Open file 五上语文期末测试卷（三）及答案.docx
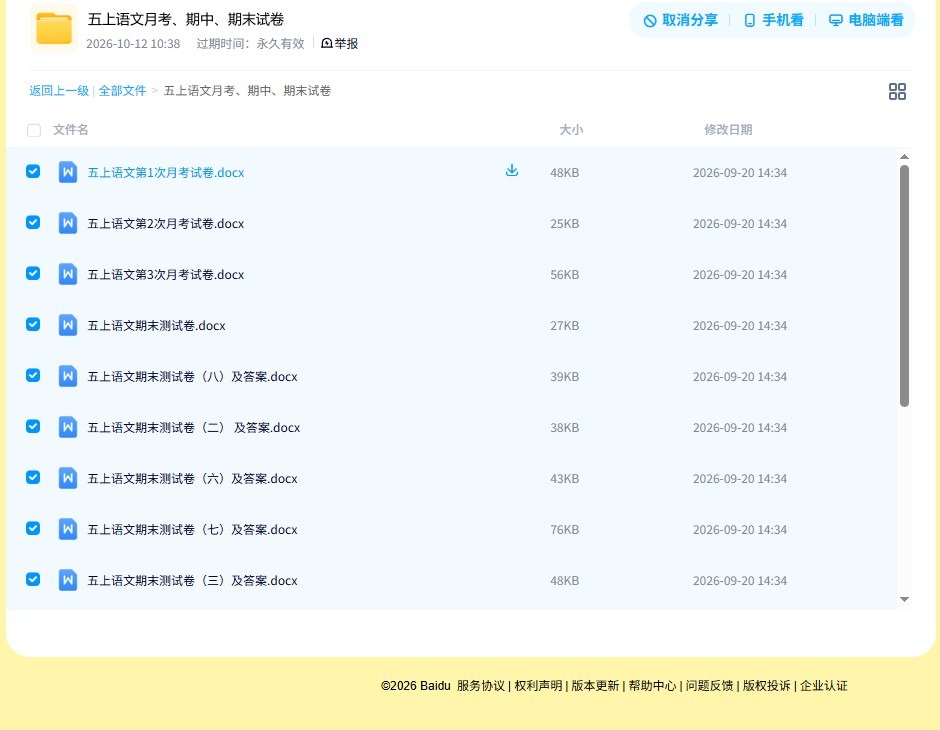 192,580
